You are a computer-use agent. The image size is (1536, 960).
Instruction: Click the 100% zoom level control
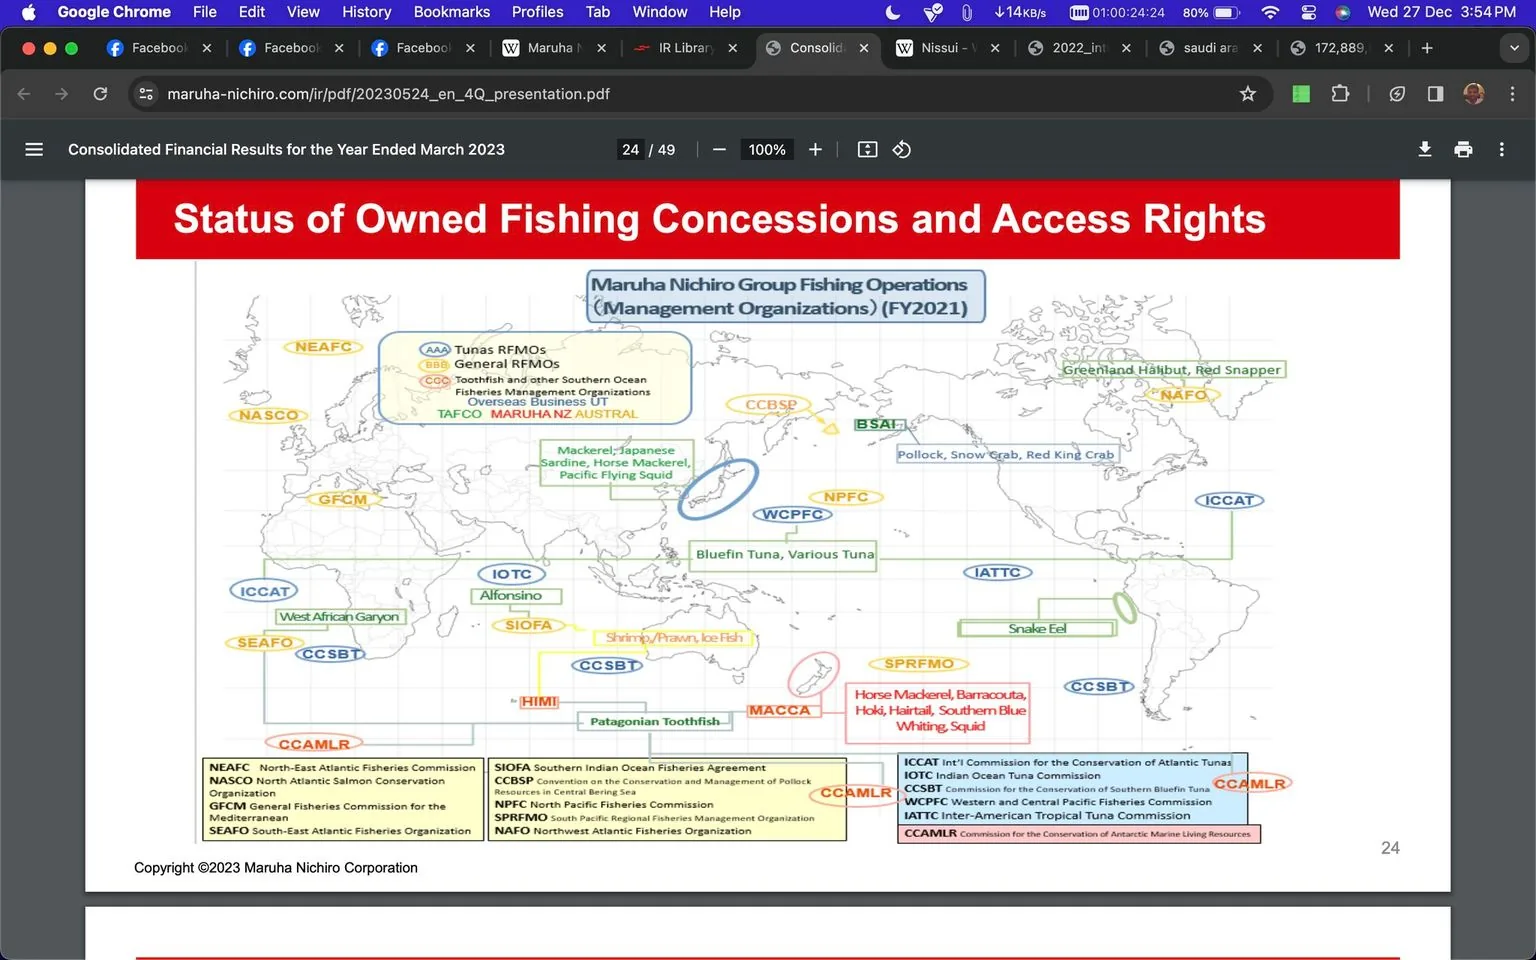click(766, 149)
